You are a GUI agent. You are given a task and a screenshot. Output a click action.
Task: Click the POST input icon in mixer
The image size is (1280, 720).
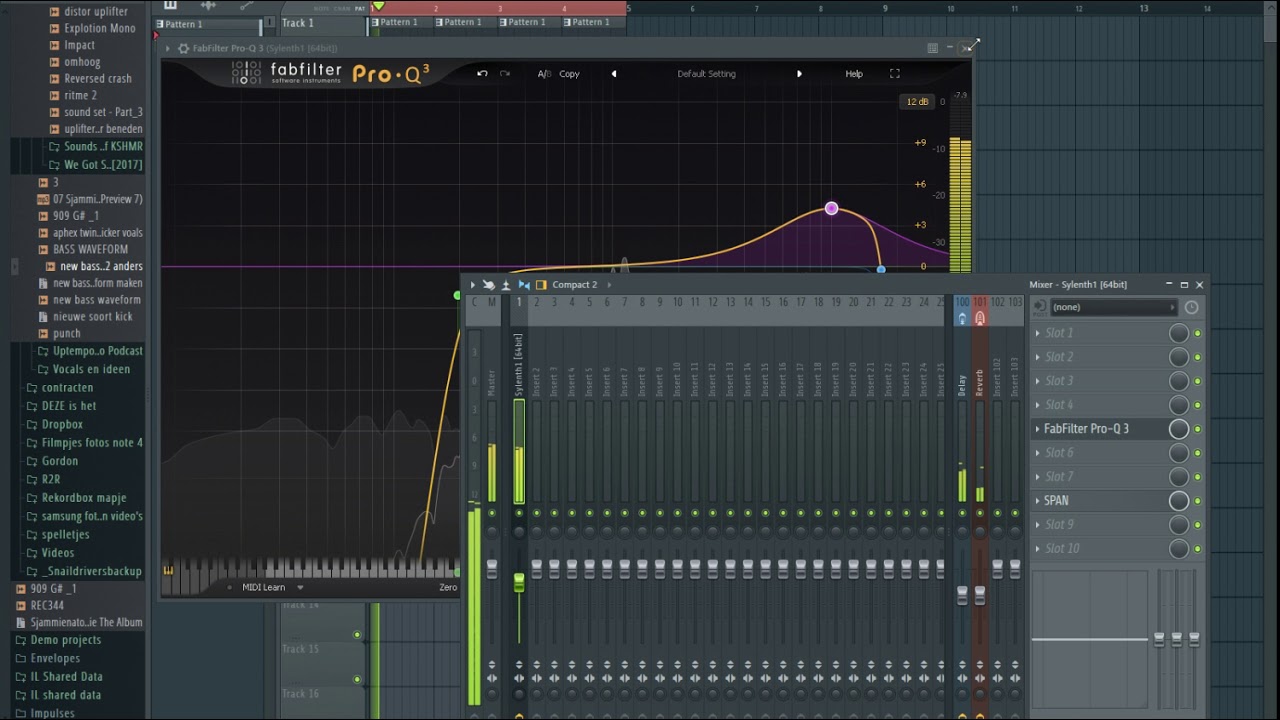tap(1040, 307)
